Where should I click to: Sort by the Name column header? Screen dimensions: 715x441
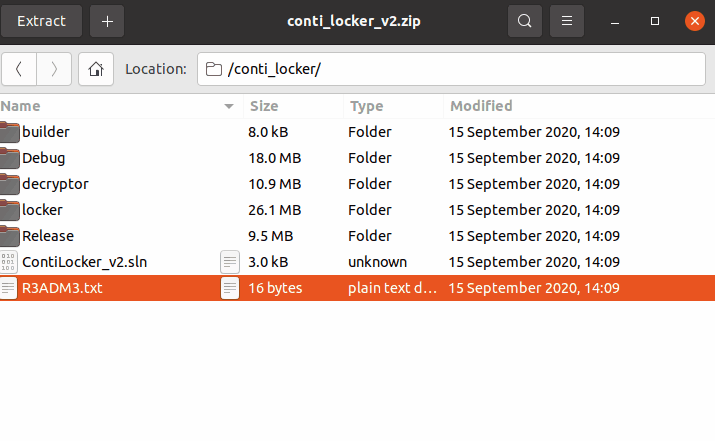click(110, 106)
